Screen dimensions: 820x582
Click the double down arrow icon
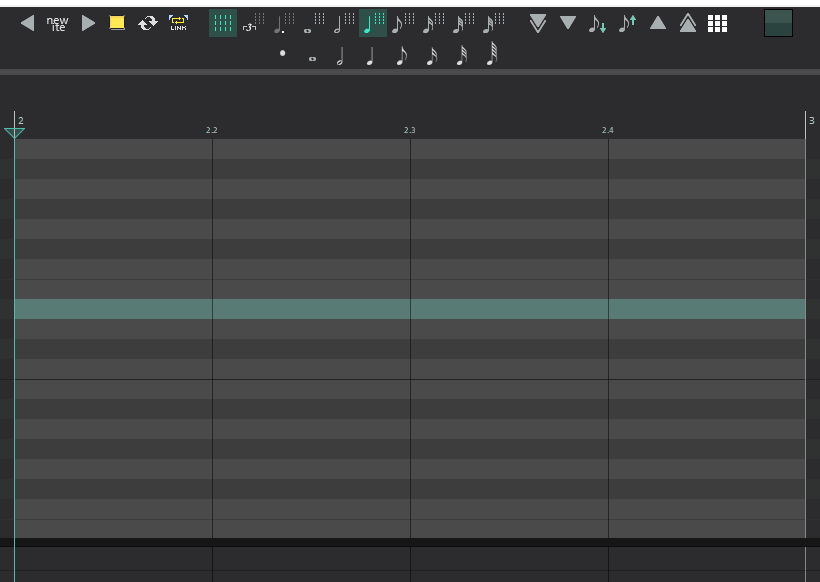click(x=538, y=23)
